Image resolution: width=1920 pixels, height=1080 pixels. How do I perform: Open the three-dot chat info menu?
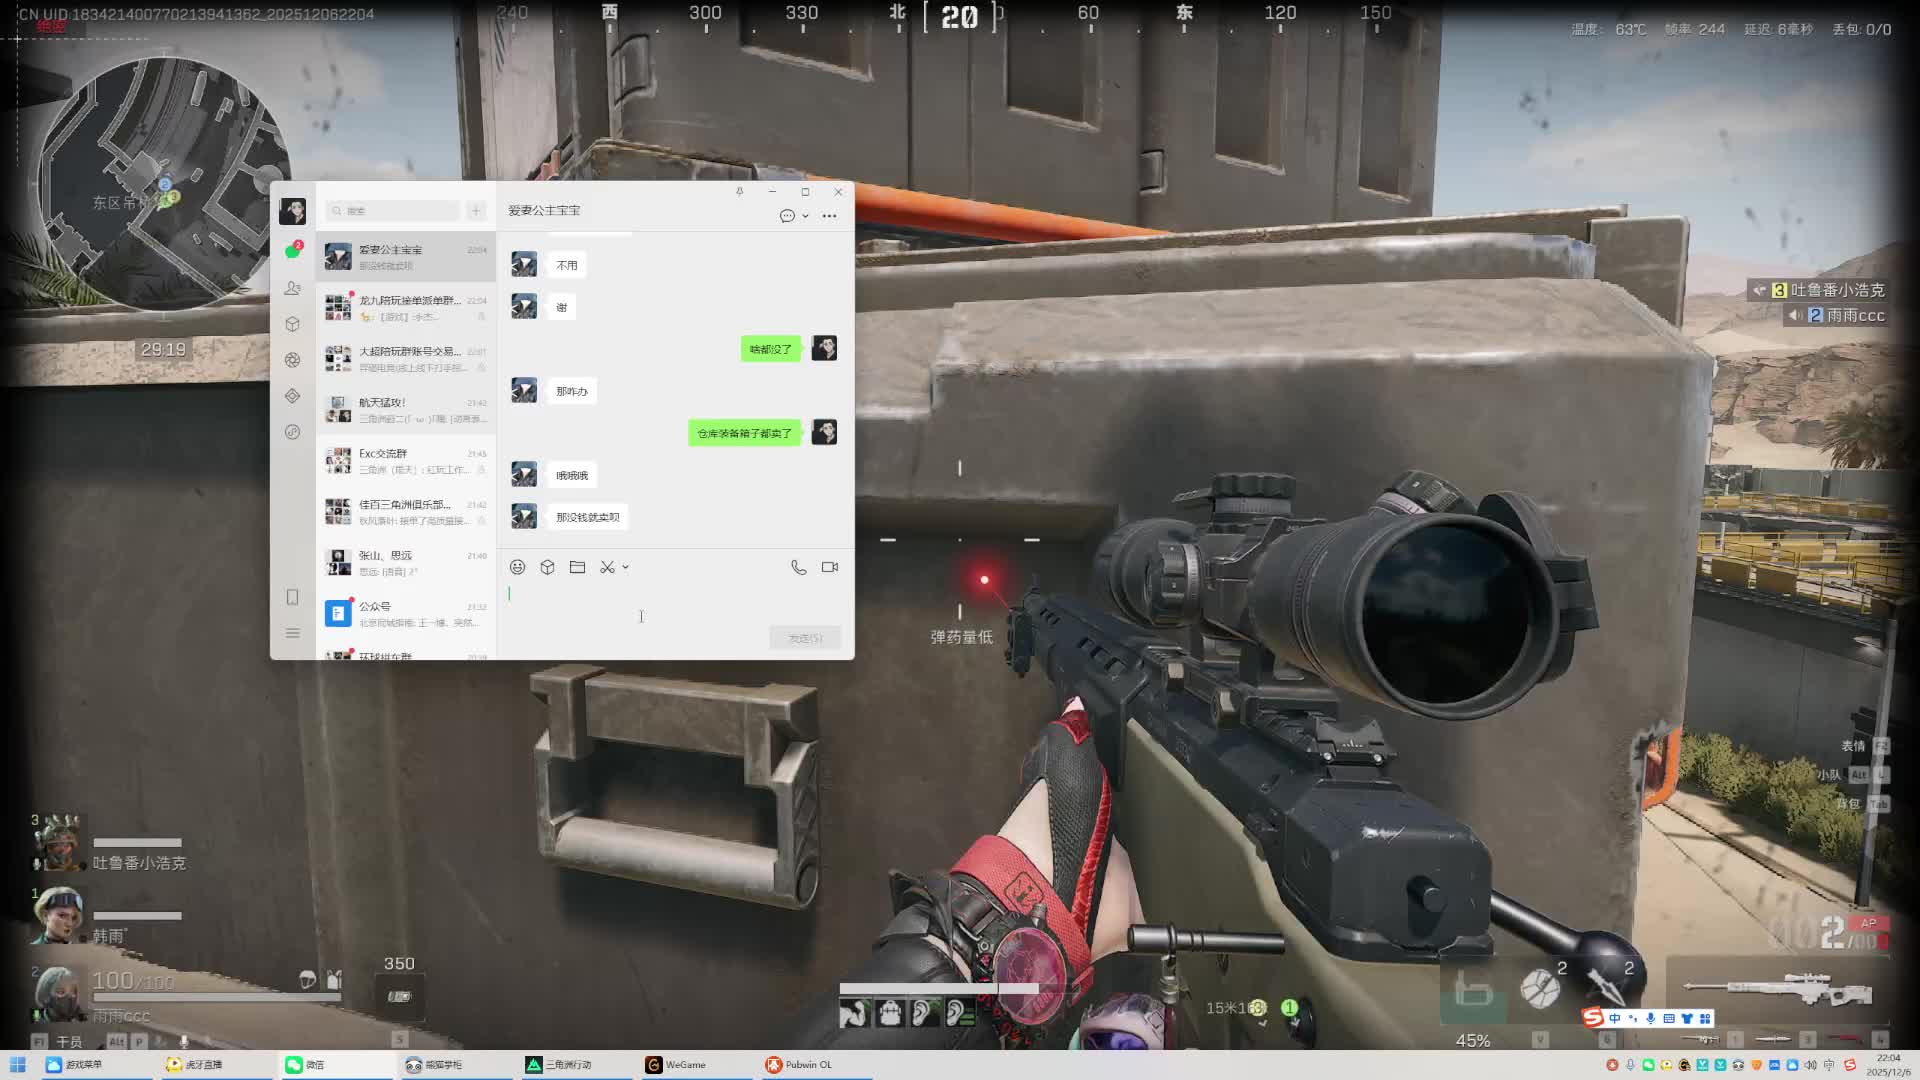[829, 216]
